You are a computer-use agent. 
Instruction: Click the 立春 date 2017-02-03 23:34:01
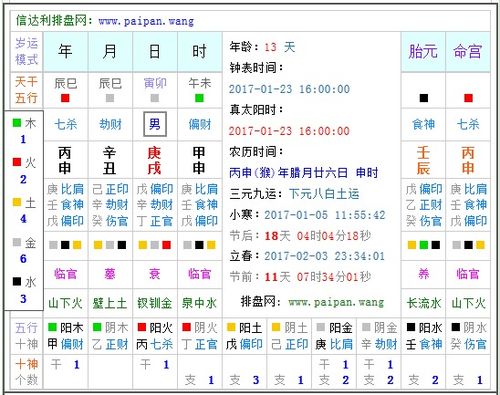coord(325,256)
